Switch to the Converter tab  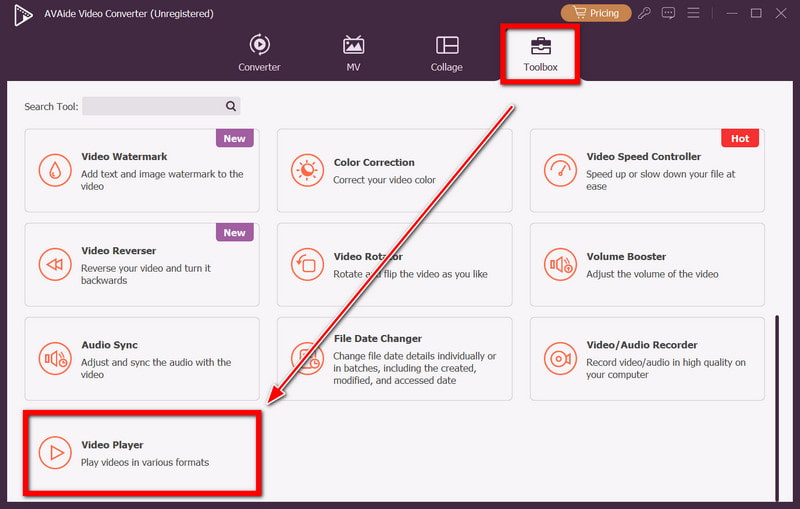click(259, 54)
